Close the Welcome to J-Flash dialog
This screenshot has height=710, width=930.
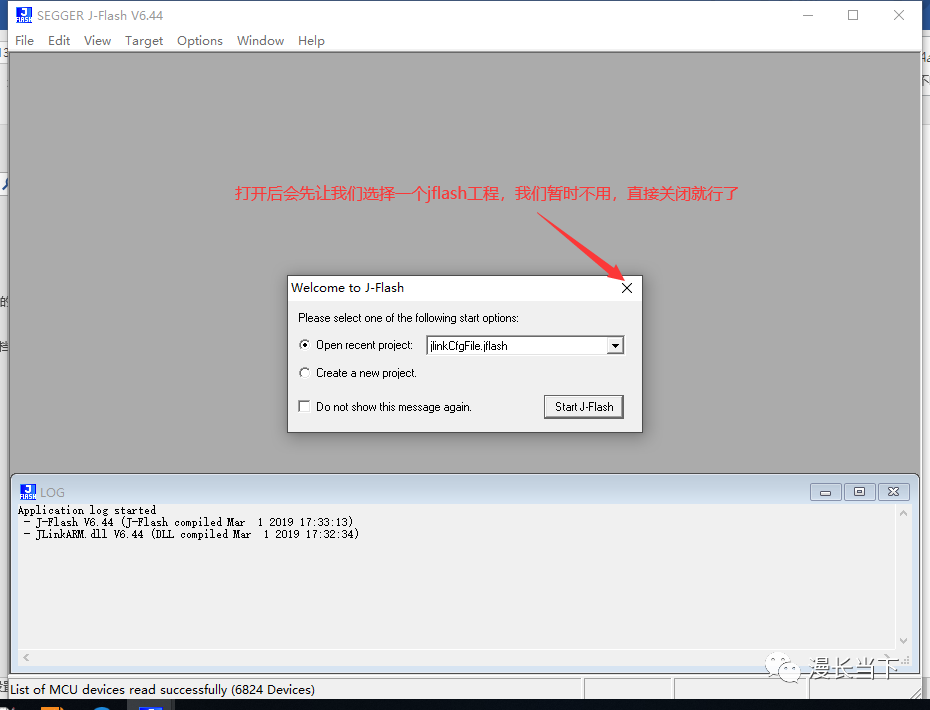[x=627, y=288]
